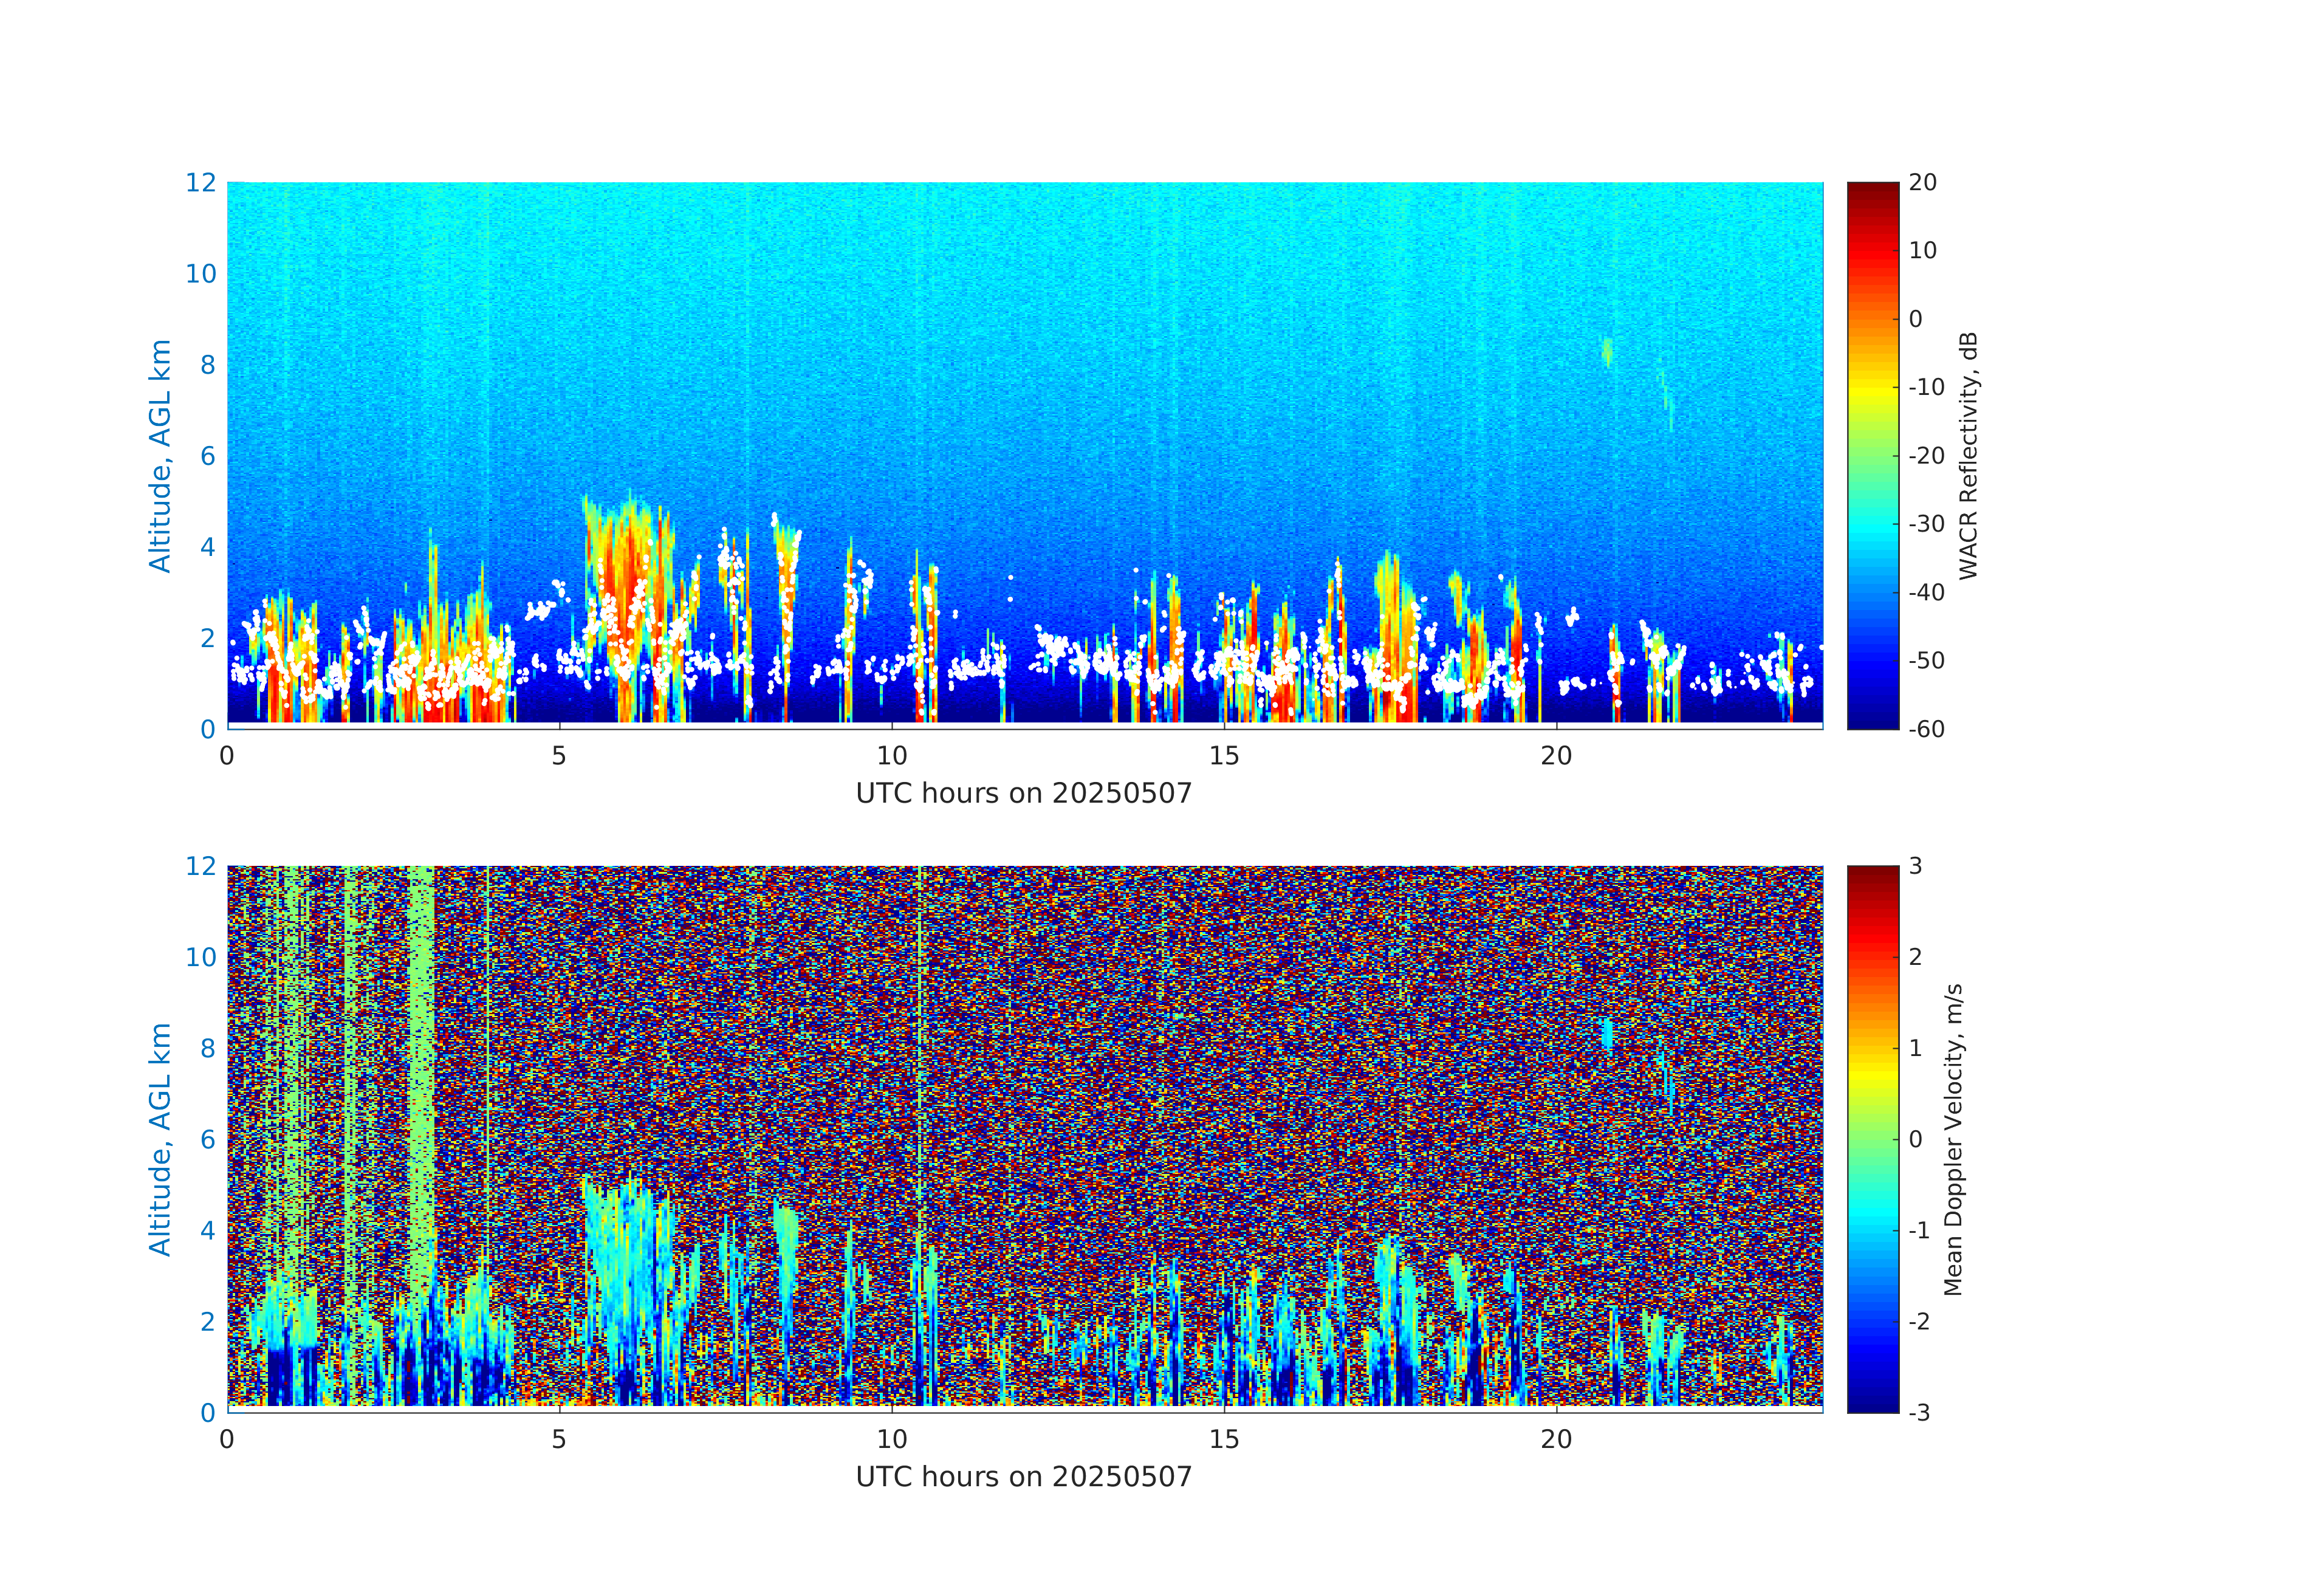Click the y-axis tick 12 on the top plot
Viewport: 2324px width, 1595px height.
click(200, 183)
